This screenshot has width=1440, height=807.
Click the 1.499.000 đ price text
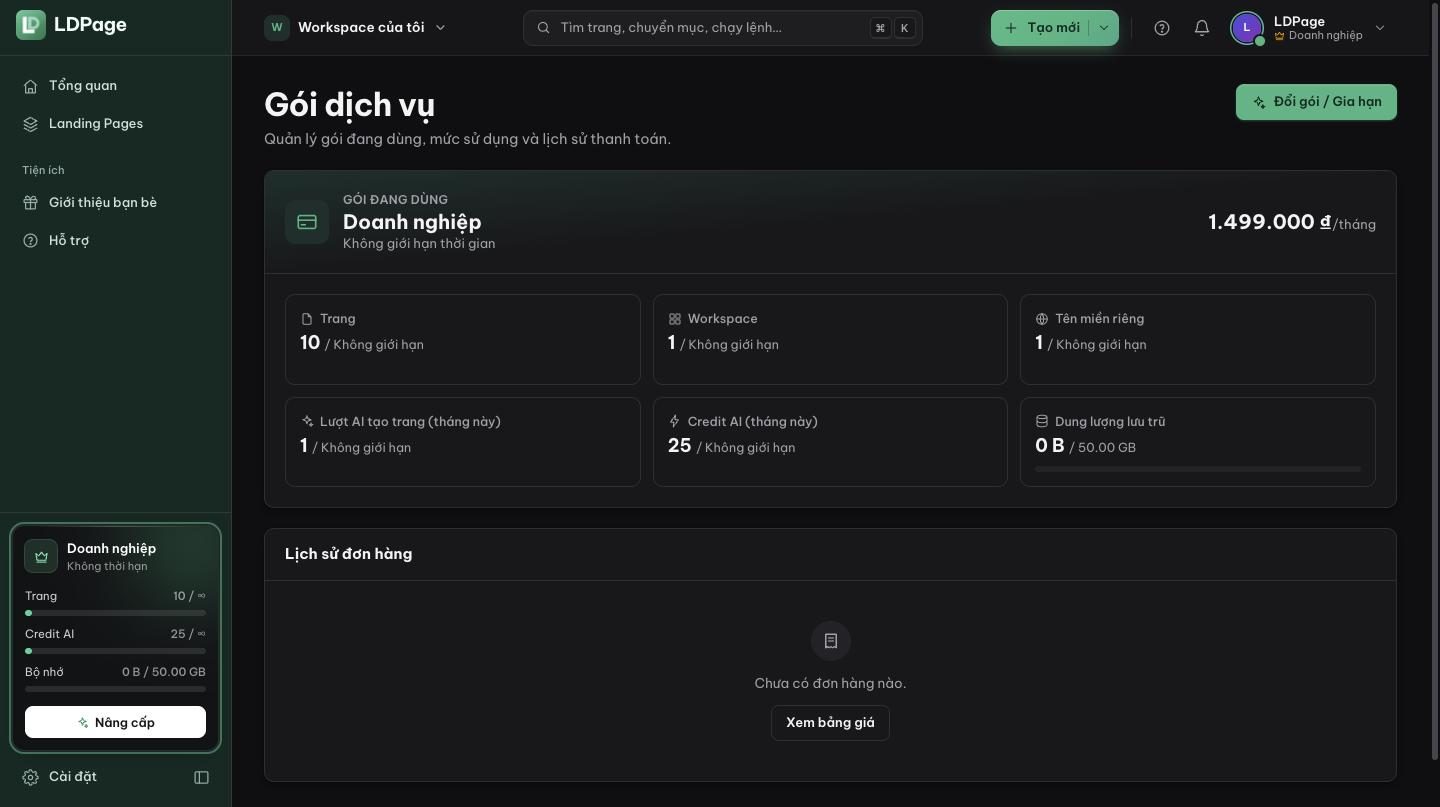click(1269, 222)
